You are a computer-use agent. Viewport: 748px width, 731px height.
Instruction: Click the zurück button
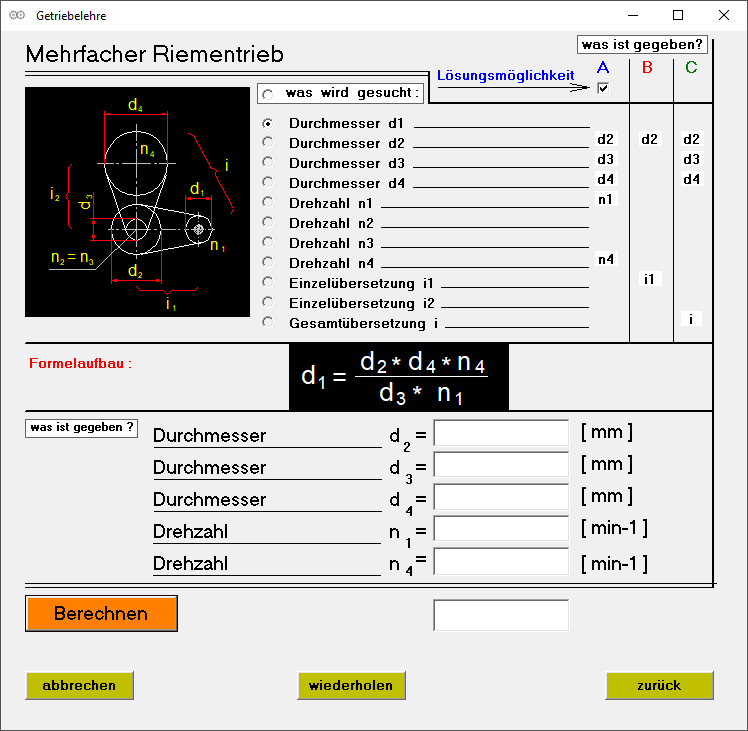659,686
